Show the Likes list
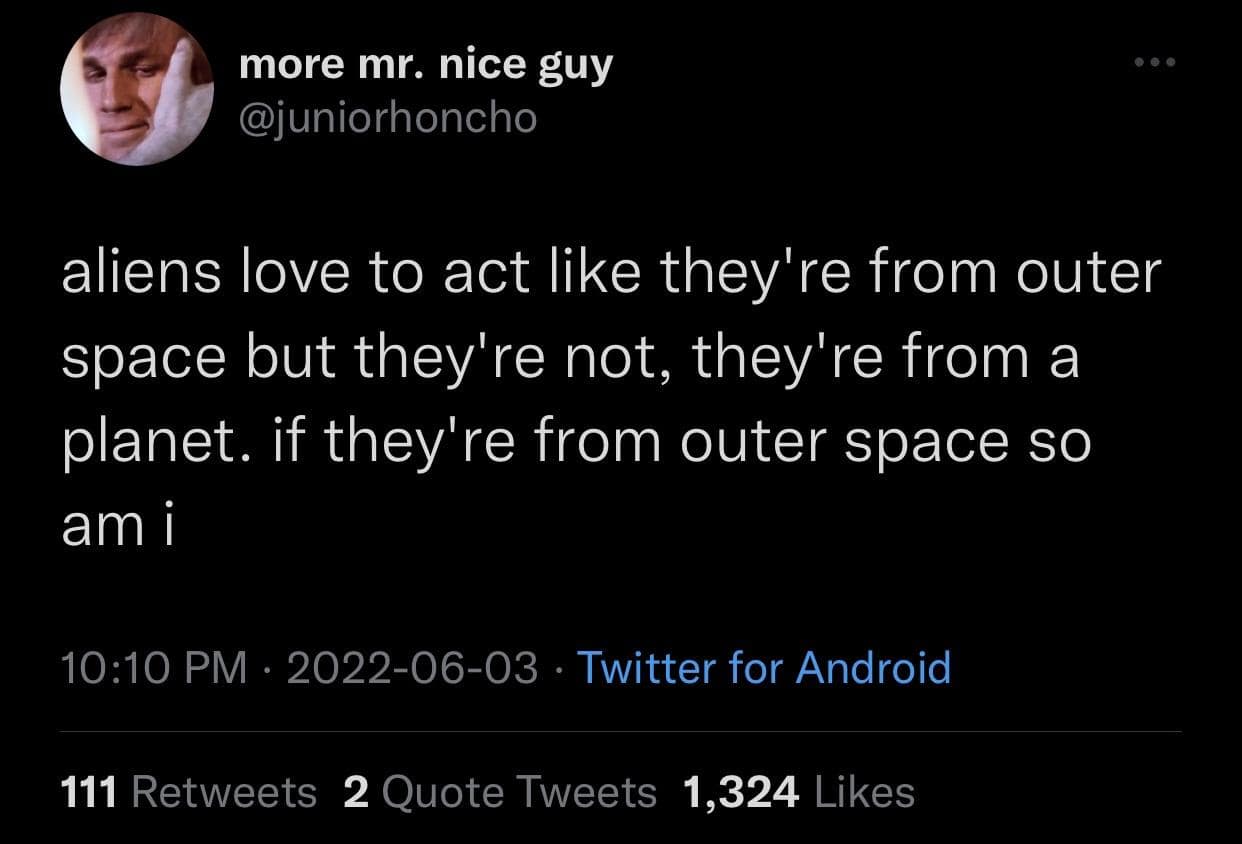Viewport: 1242px width, 844px height. pyautogui.click(x=865, y=792)
